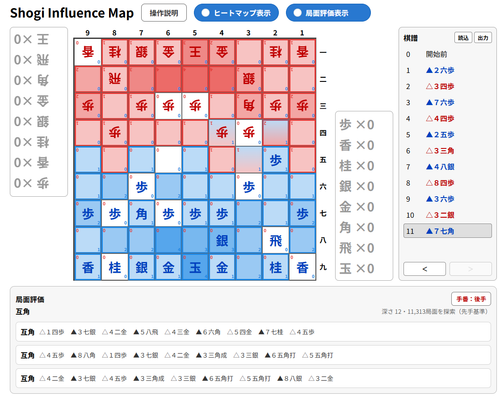Image resolution: width=500 pixels, height=397 pixels.
Task: Select the blue 銀 silver on square 7九
Action: coord(141,267)
